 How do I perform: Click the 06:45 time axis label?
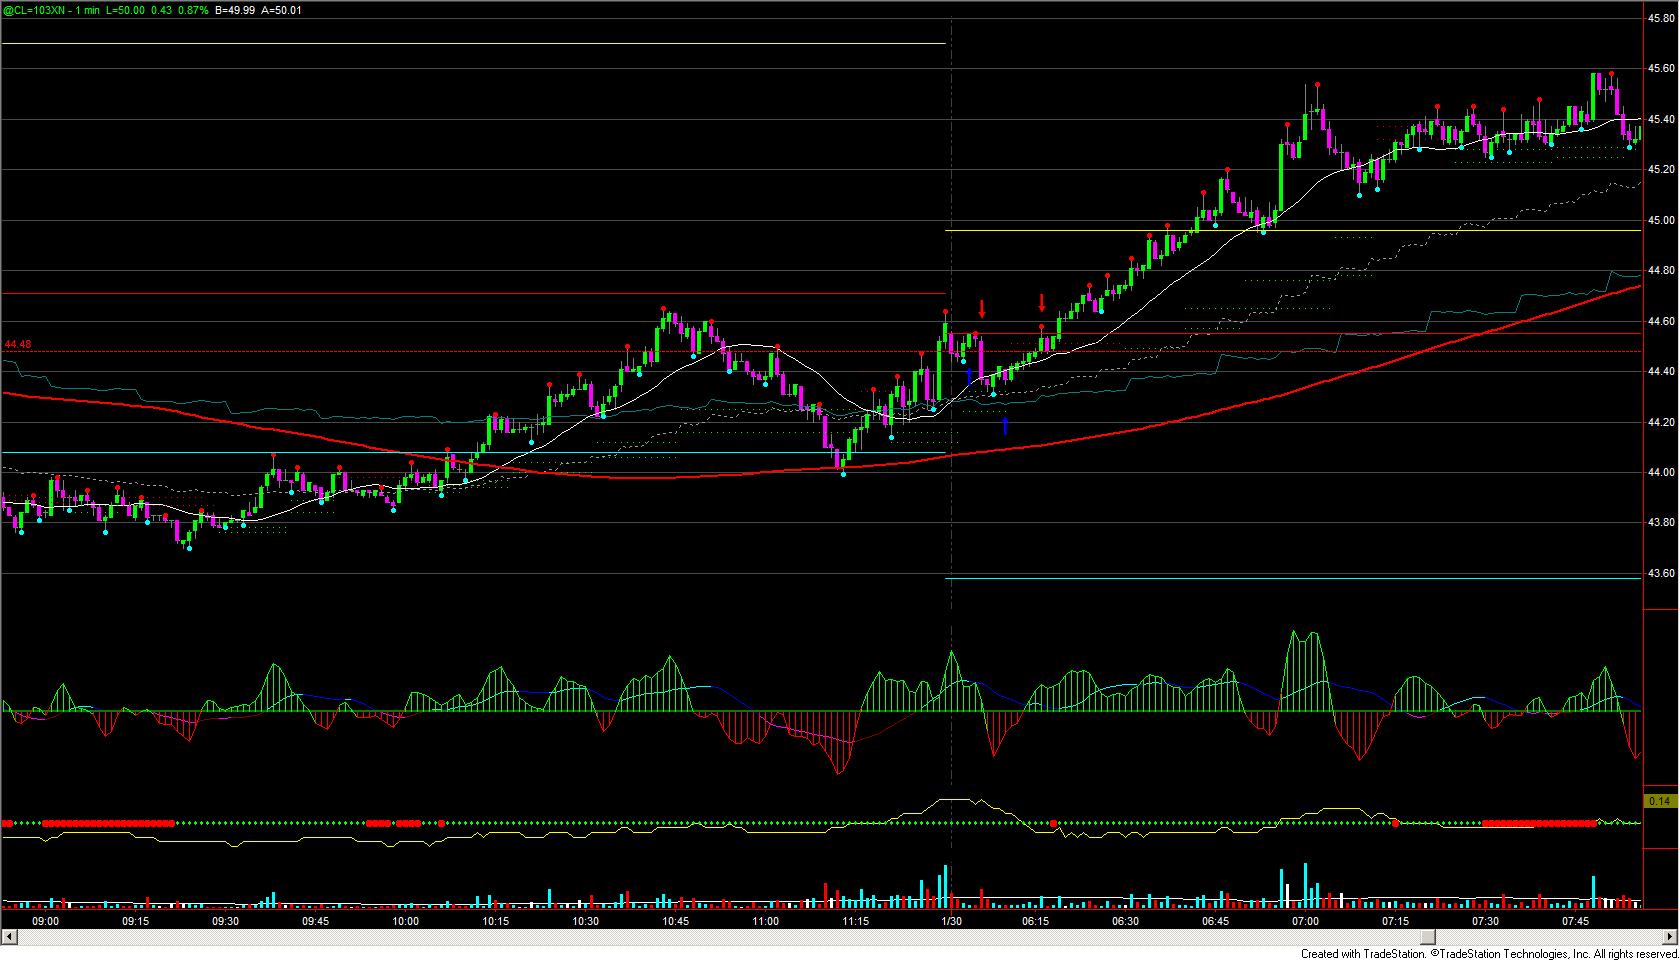pyautogui.click(x=1216, y=921)
